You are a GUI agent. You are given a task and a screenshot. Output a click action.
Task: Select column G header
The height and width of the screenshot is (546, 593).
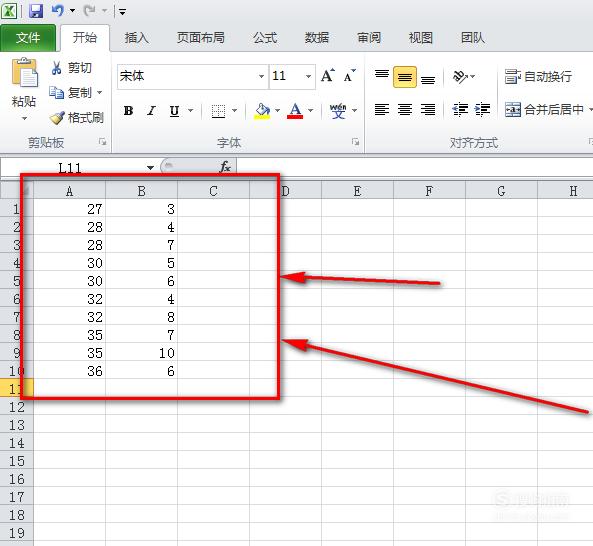[501, 191]
